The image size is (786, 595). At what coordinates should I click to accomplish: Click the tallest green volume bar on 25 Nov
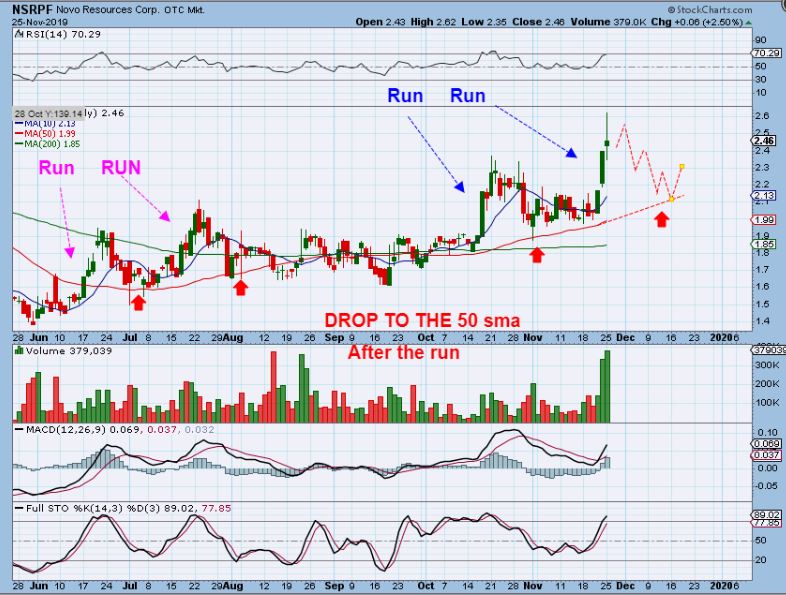point(607,386)
